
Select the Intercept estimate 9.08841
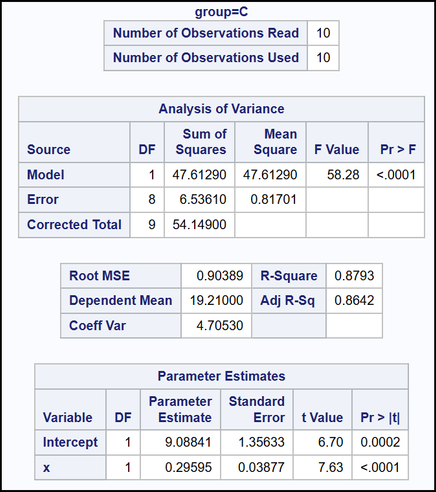[x=188, y=442]
